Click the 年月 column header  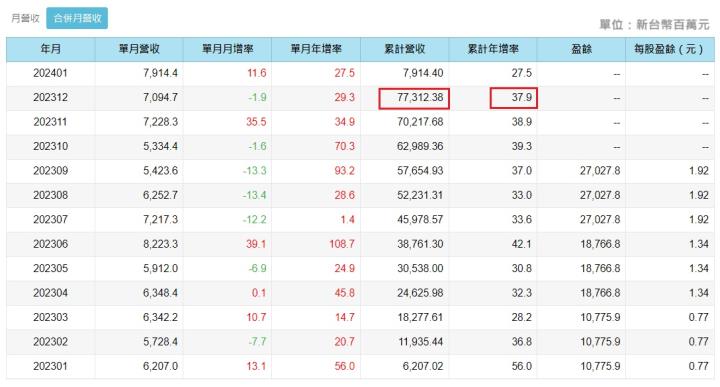(x=51, y=49)
